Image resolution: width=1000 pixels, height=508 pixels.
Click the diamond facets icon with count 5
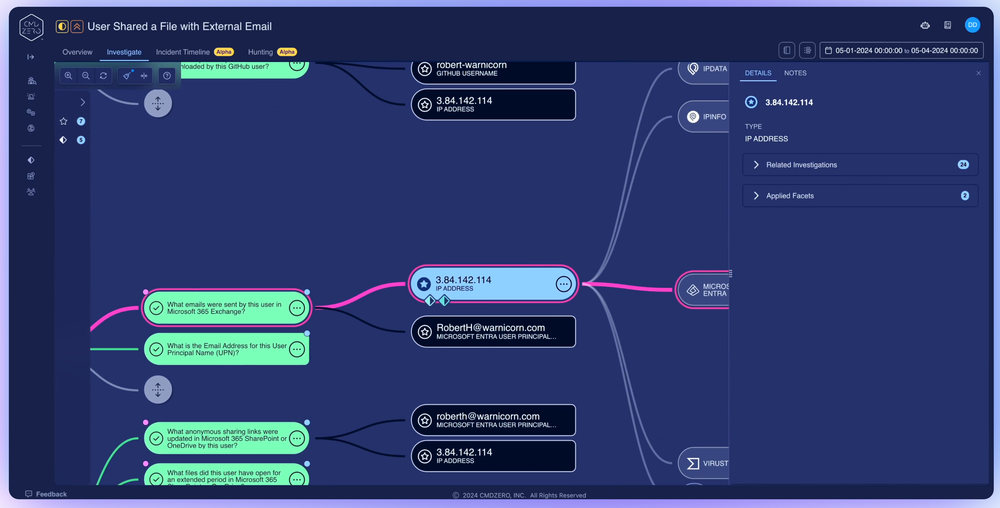tap(63, 140)
